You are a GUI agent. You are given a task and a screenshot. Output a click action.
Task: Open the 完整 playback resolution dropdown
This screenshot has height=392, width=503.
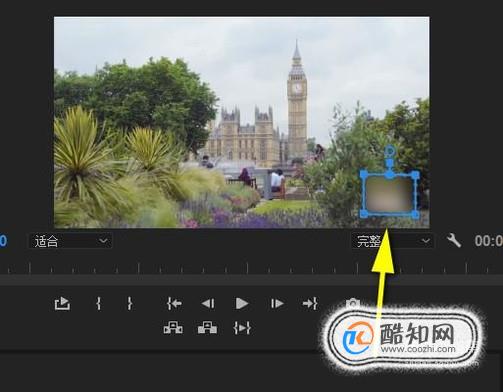[392, 241]
